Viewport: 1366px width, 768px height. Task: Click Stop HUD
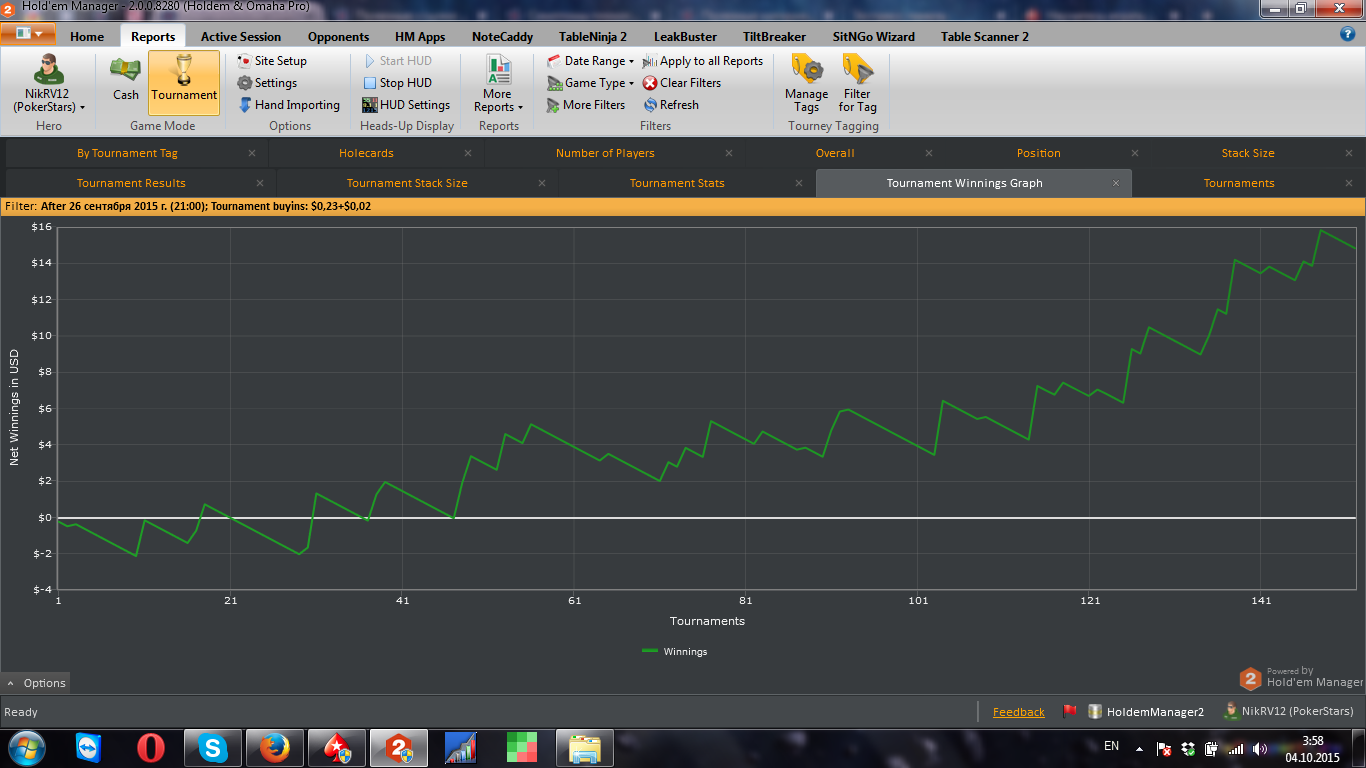coord(397,83)
